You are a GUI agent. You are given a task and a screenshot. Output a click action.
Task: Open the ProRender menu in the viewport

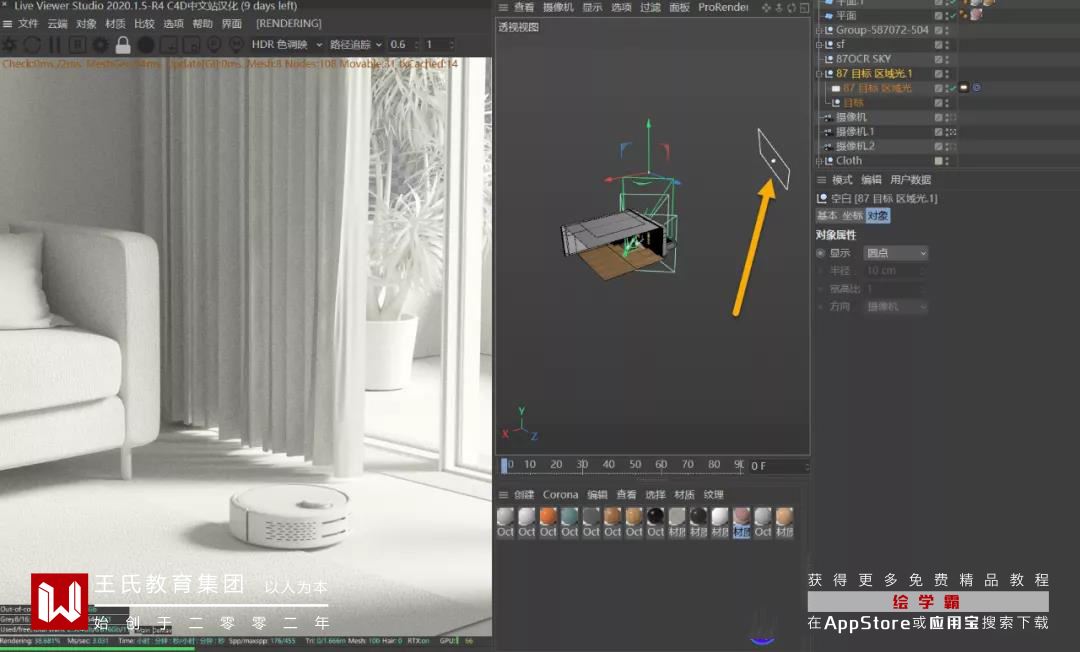(x=723, y=8)
